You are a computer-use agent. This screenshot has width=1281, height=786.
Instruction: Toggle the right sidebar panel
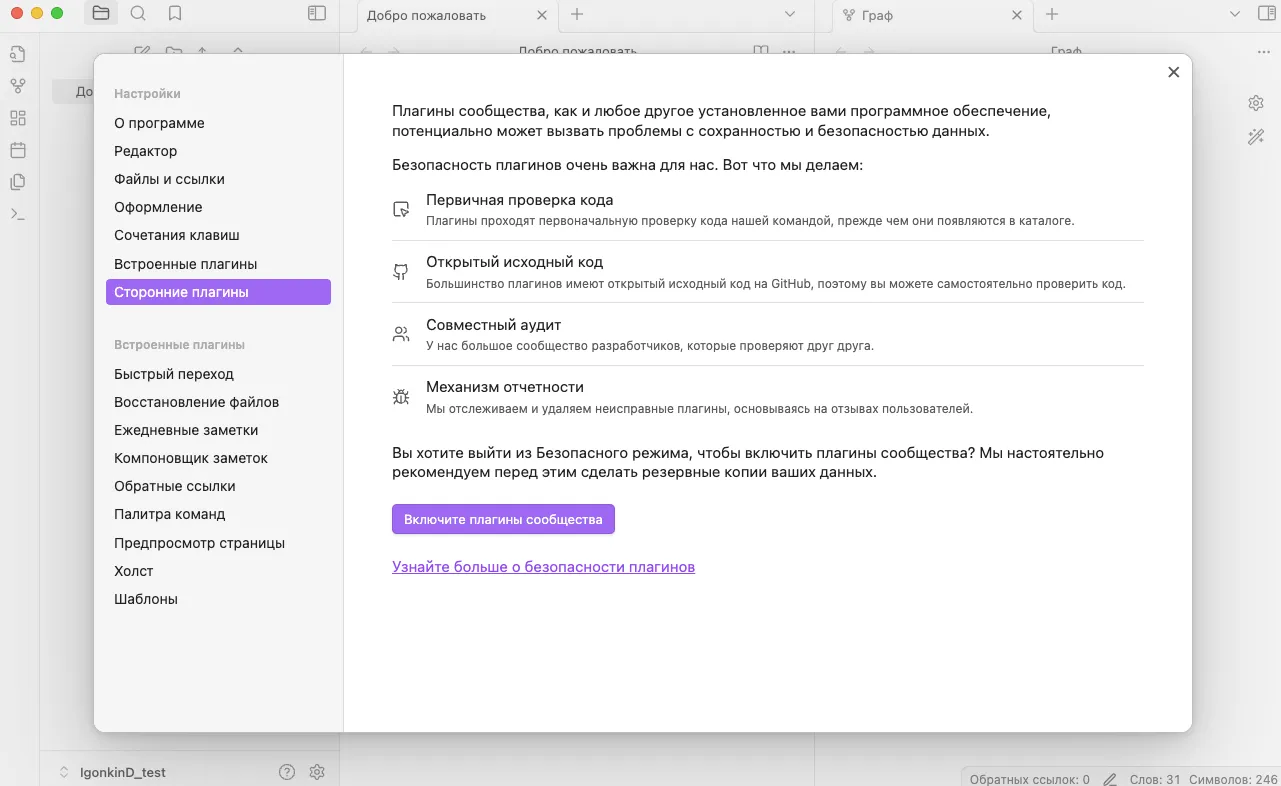[1266, 14]
